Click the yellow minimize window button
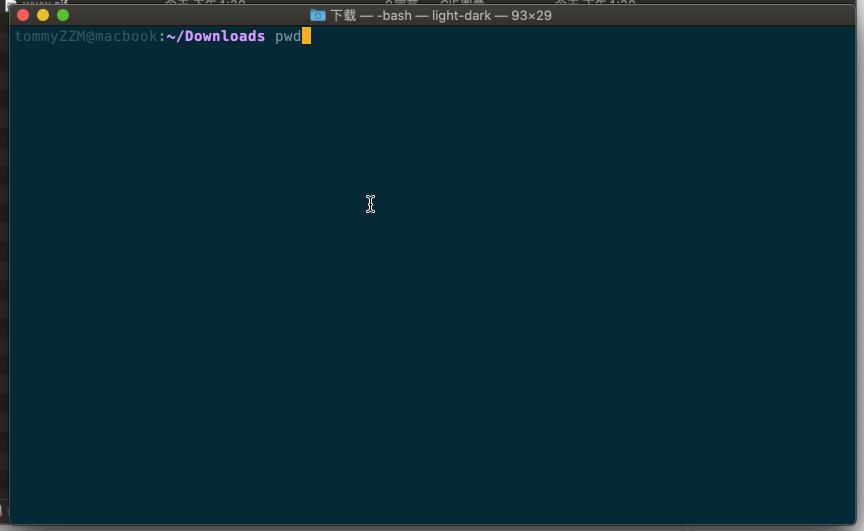Image resolution: width=864 pixels, height=531 pixels. point(43,15)
